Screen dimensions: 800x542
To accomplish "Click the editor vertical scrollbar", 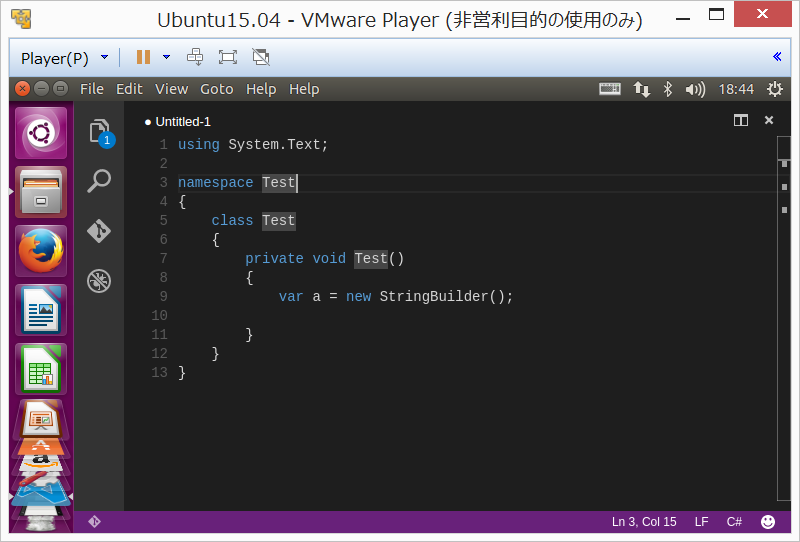I will tap(784, 319).
